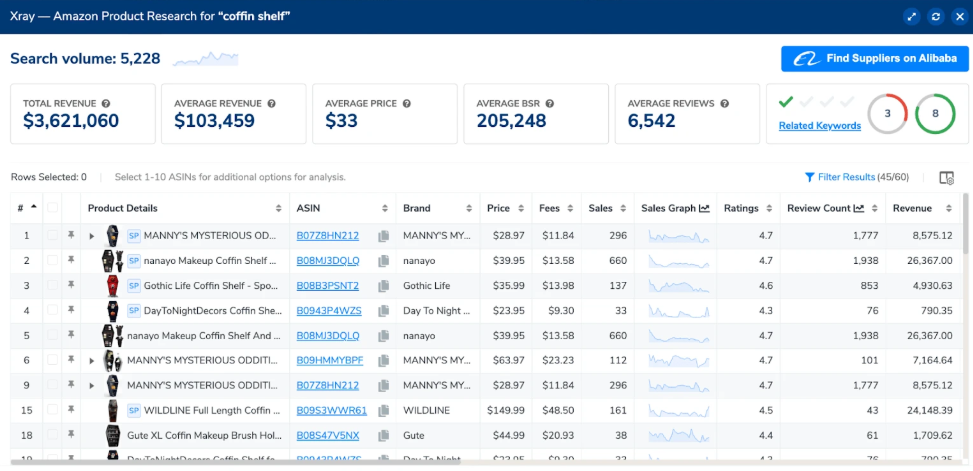Click the Sales Graph chart icon in header
Image resolution: width=973 pixels, height=471 pixels.
704,209
